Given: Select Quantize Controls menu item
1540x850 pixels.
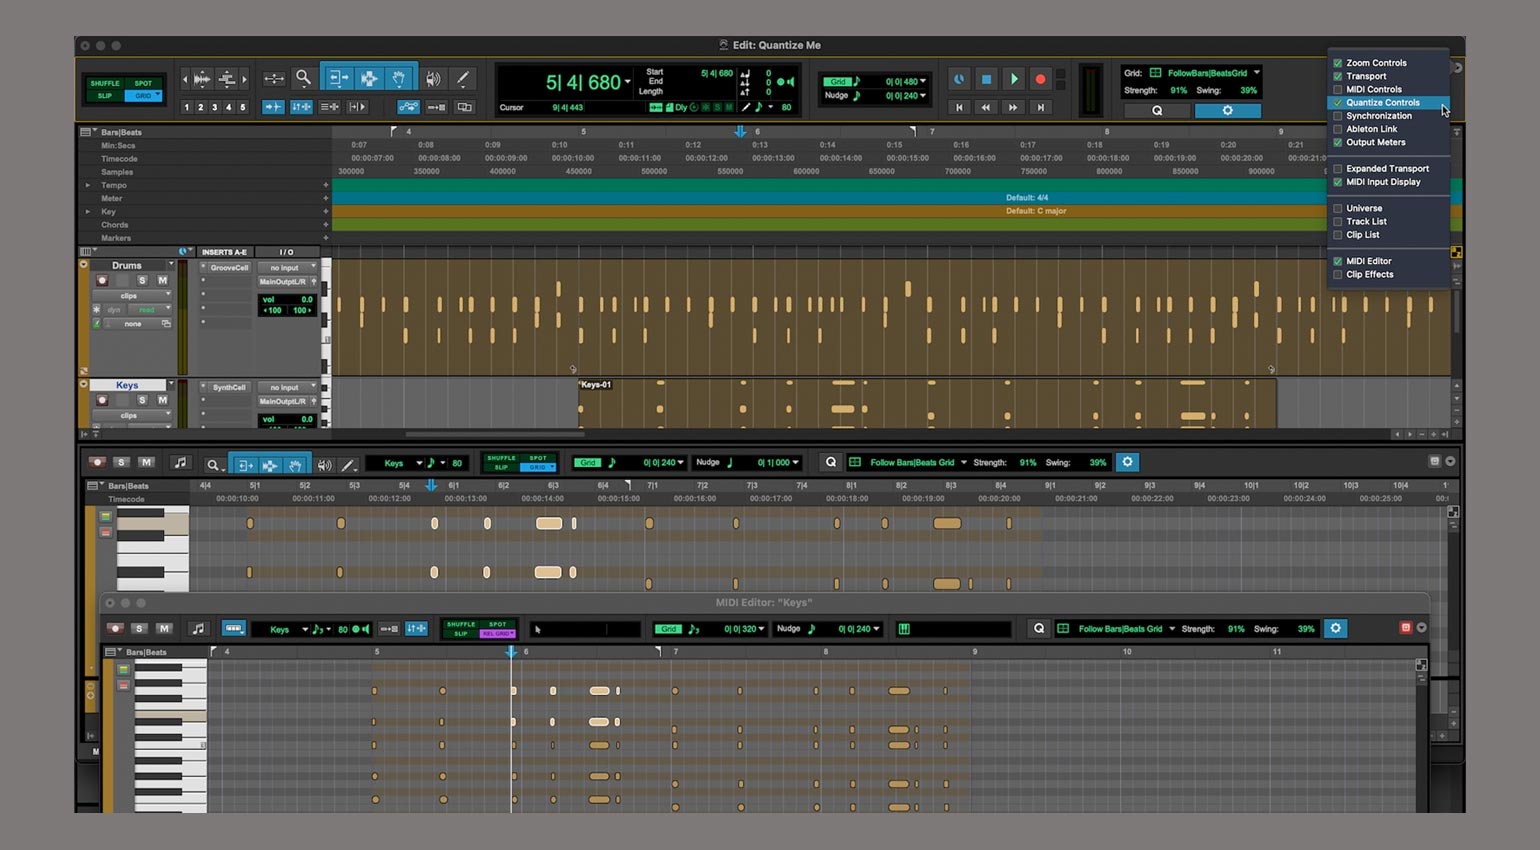Looking at the screenshot, I should 1388,102.
